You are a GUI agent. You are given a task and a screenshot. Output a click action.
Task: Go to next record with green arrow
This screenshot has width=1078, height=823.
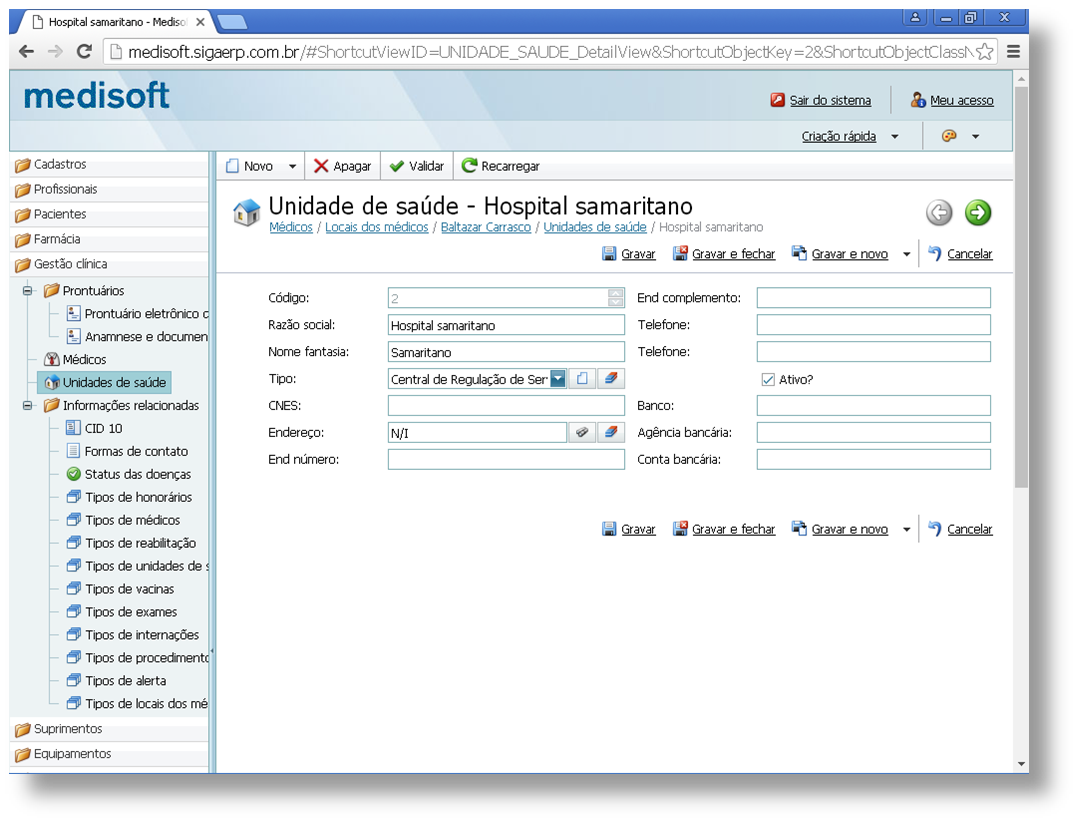click(x=978, y=212)
